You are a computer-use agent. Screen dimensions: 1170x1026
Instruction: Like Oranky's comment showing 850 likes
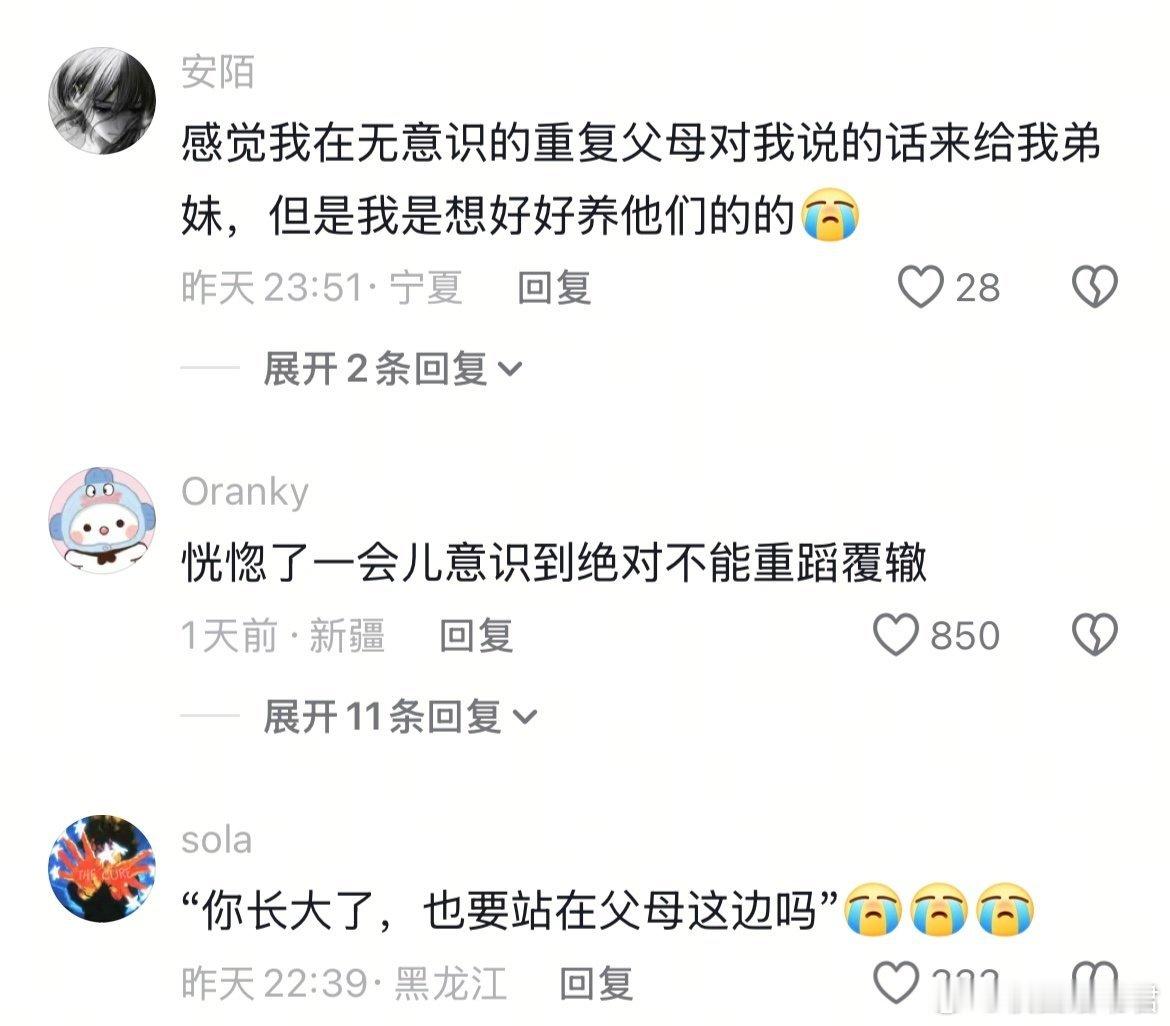click(x=895, y=635)
